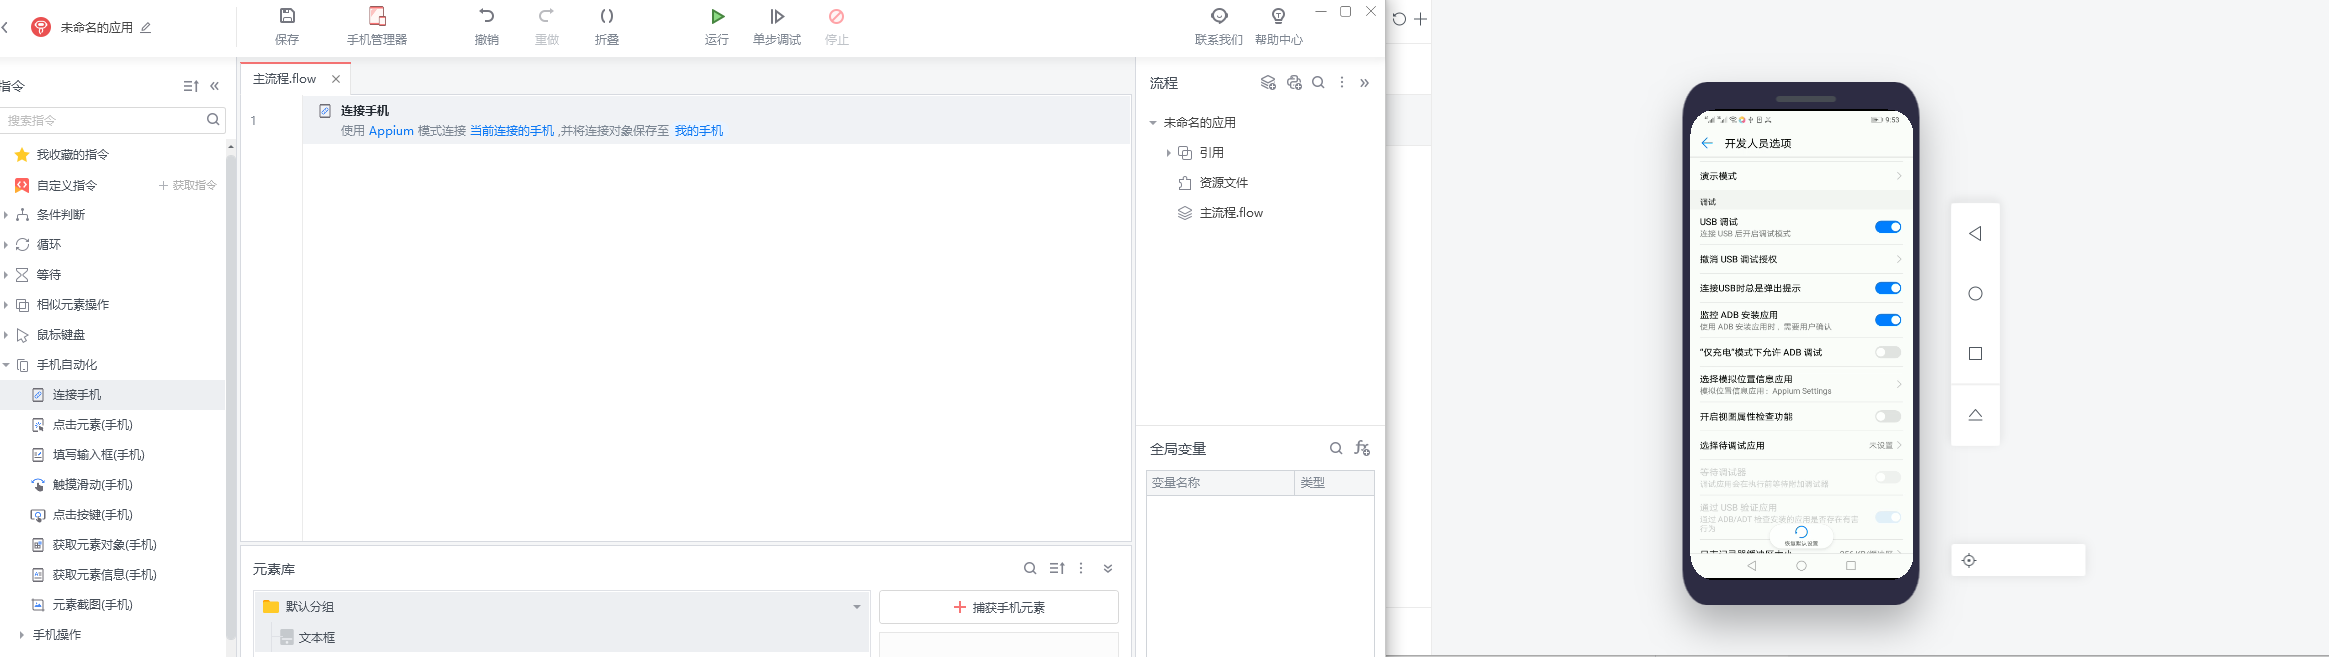The width and height of the screenshot is (2329, 657).
Task: Collapse the 流程 panel with double chevron
Action: [x=1365, y=83]
